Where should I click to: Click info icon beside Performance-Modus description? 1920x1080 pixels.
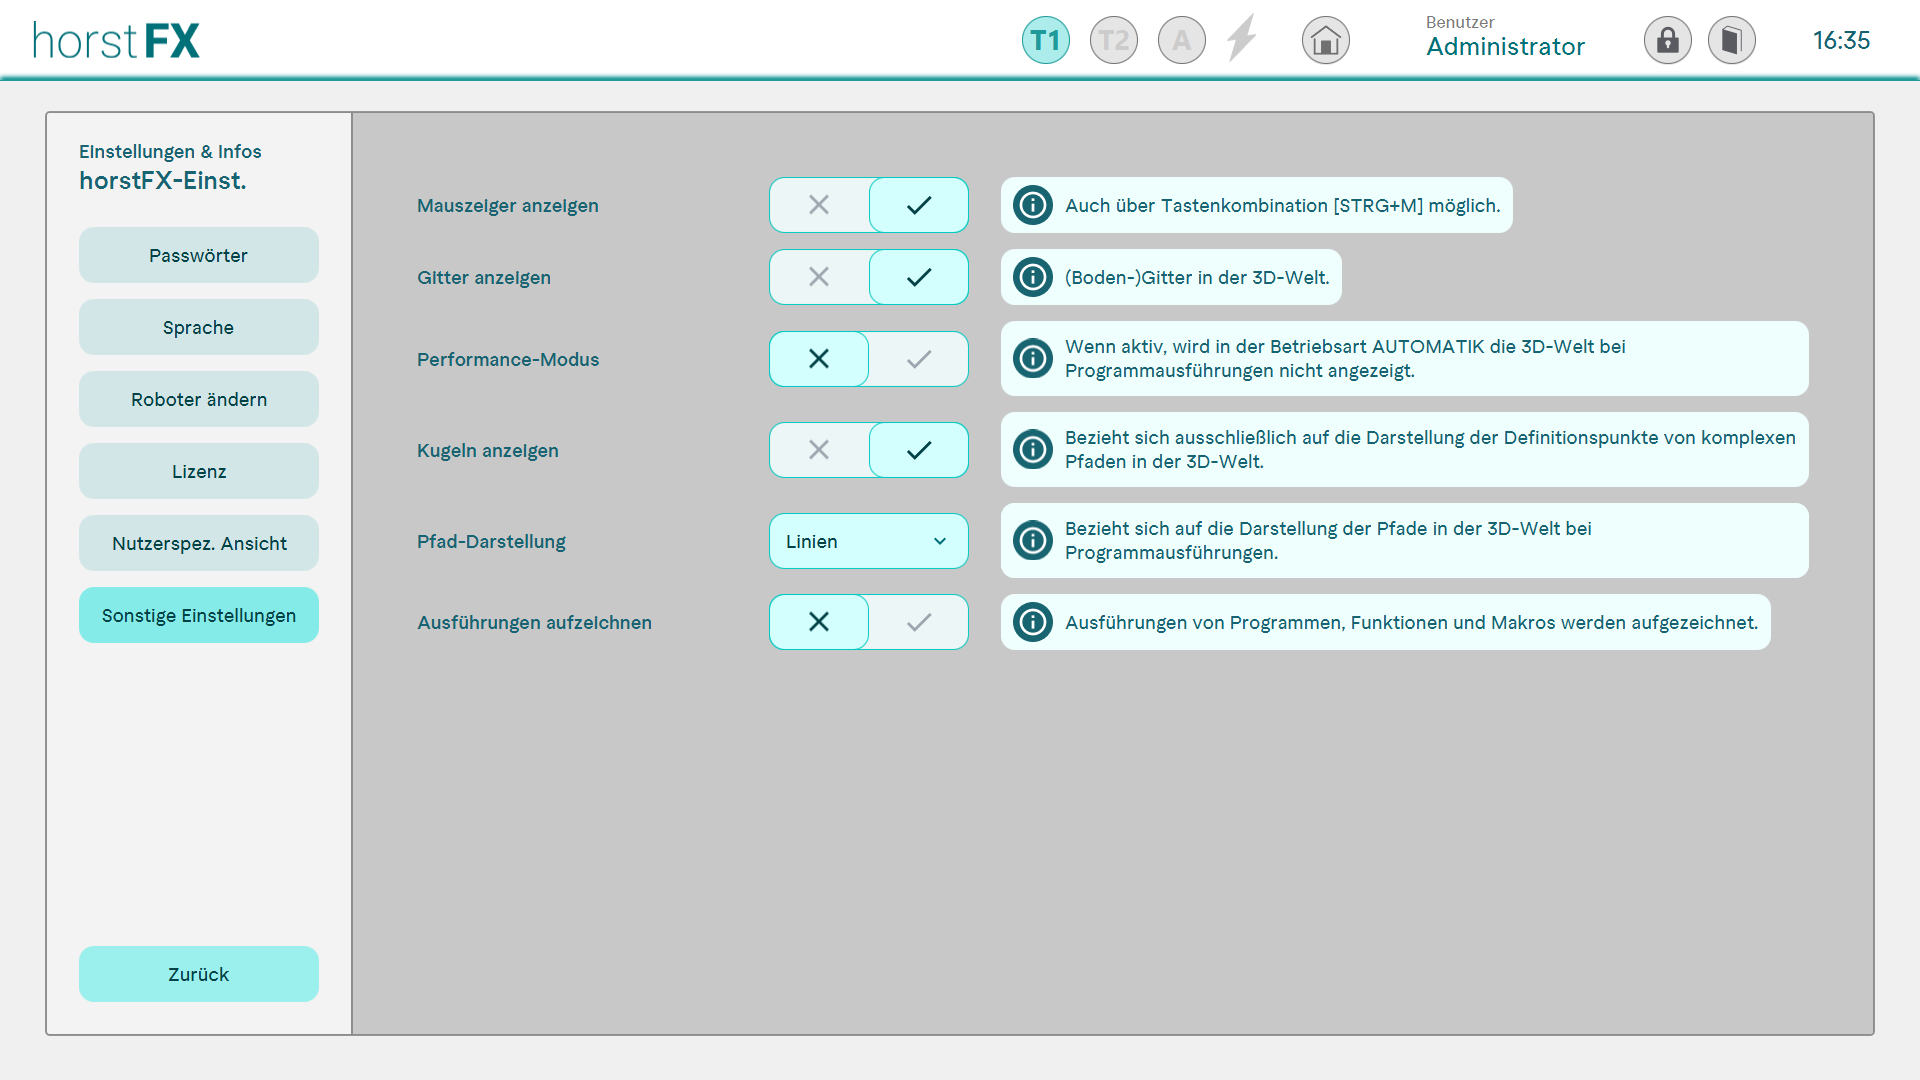pyautogui.click(x=1032, y=359)
